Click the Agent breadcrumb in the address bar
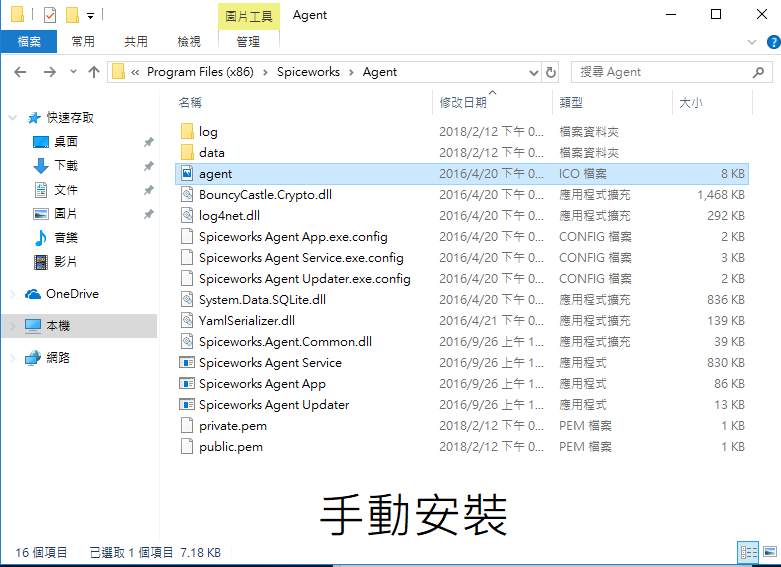Viewport: 781px width, 567px height. click(x=380, y=72)
